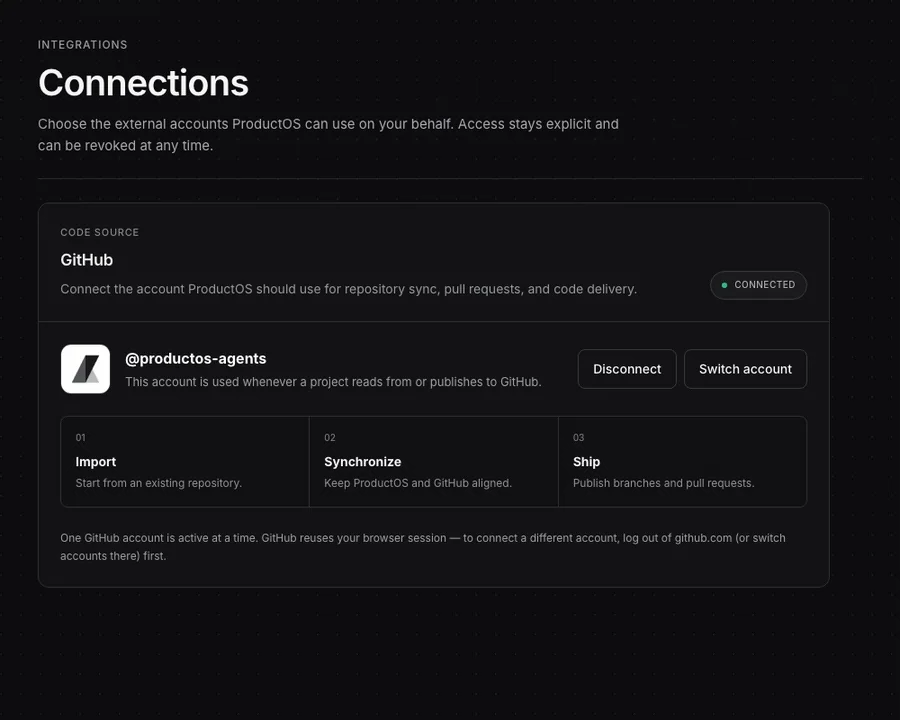Click the CONNECTED status badge

pos(758,285)
